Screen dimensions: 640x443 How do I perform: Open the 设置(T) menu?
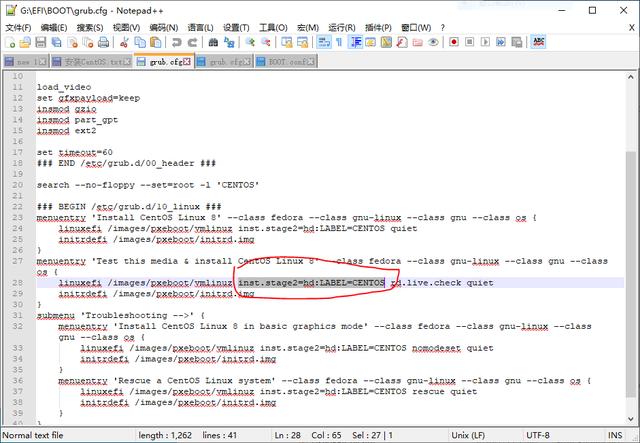point(236,28)
